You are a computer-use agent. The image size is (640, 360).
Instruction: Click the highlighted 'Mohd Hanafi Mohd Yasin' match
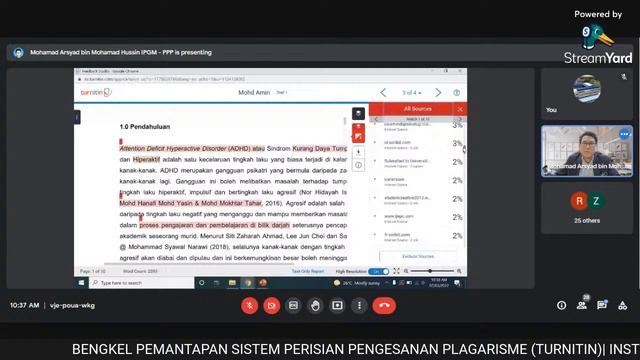point(190,203)
